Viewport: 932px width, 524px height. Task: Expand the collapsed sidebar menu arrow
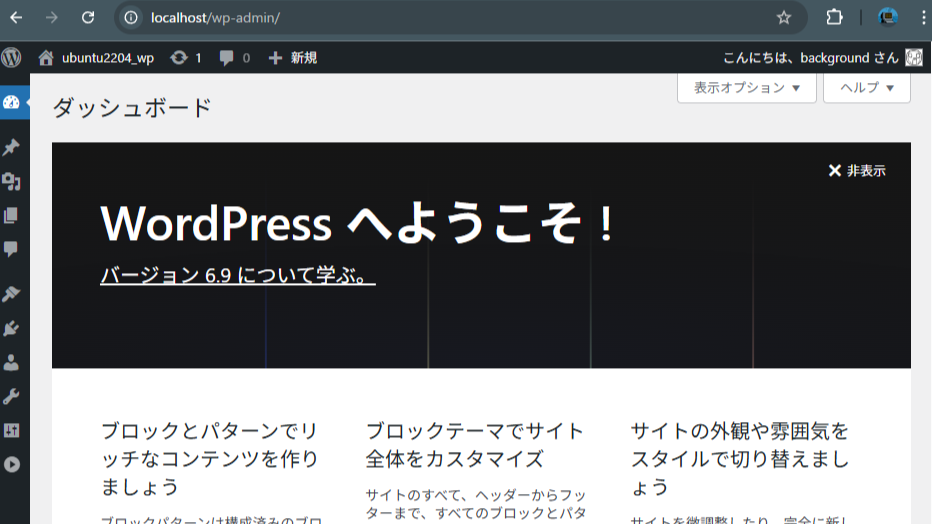coord(12,464)
